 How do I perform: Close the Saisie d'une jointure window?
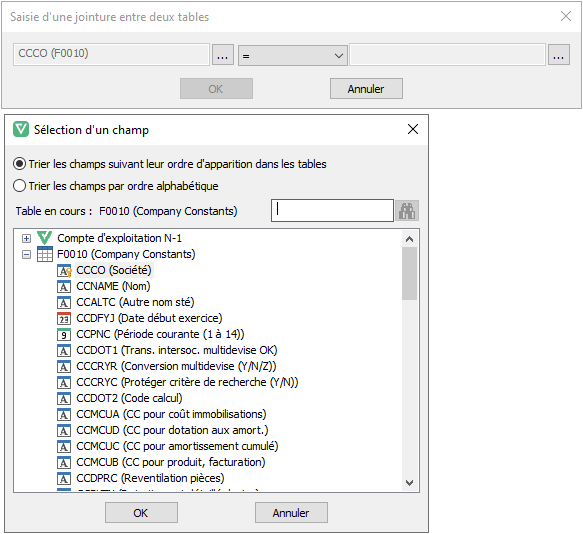(x=566, y=16)
